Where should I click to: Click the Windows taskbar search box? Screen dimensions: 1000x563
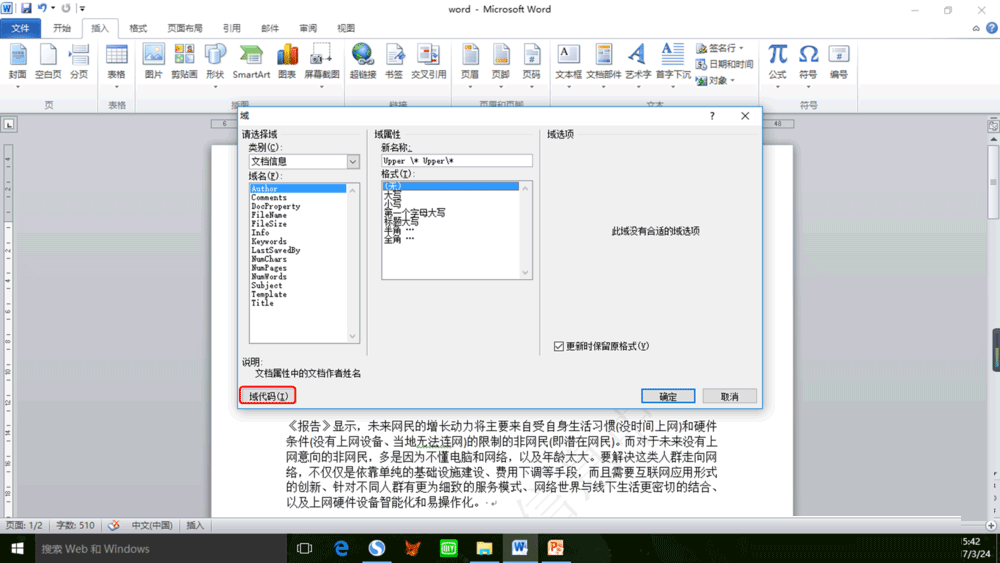coord(161,548)
